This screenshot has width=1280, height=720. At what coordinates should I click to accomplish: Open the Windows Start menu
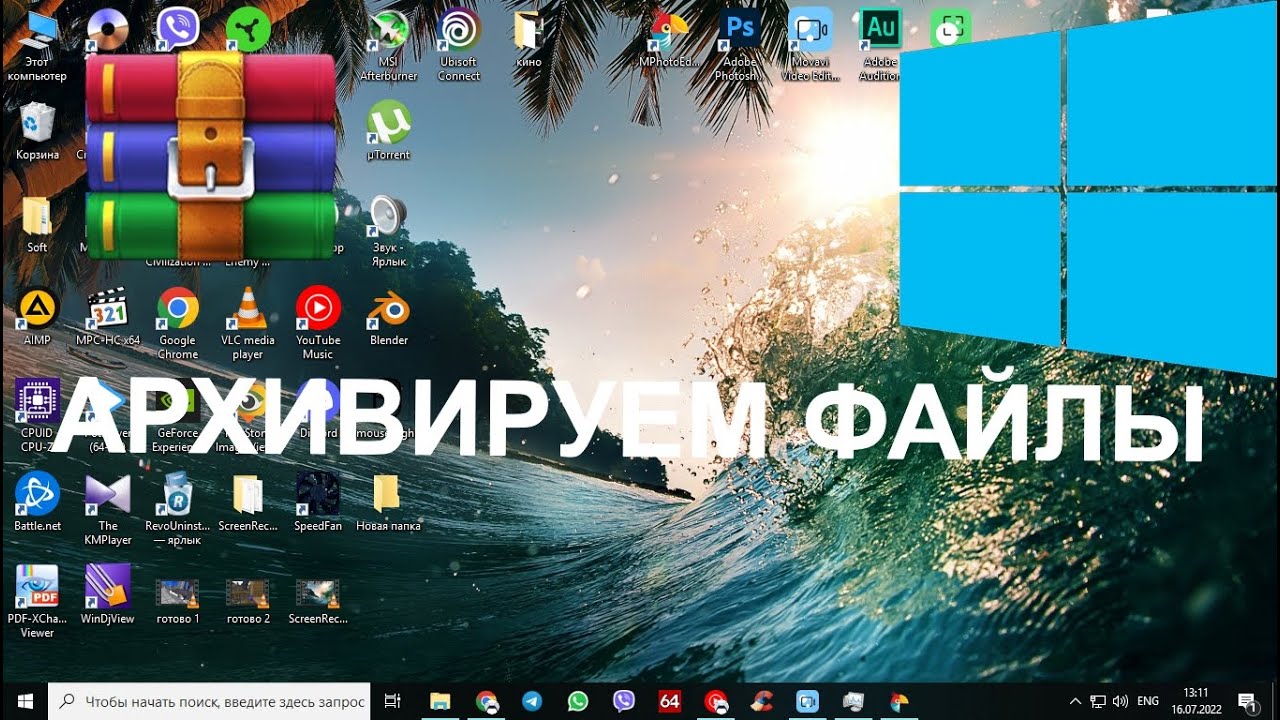coord(24,701)
